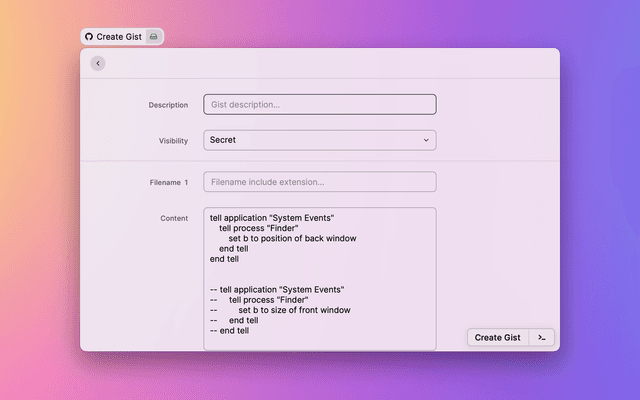Click the Description label
The width and height of the screenshot is (640, 400).
coord(168,105)
